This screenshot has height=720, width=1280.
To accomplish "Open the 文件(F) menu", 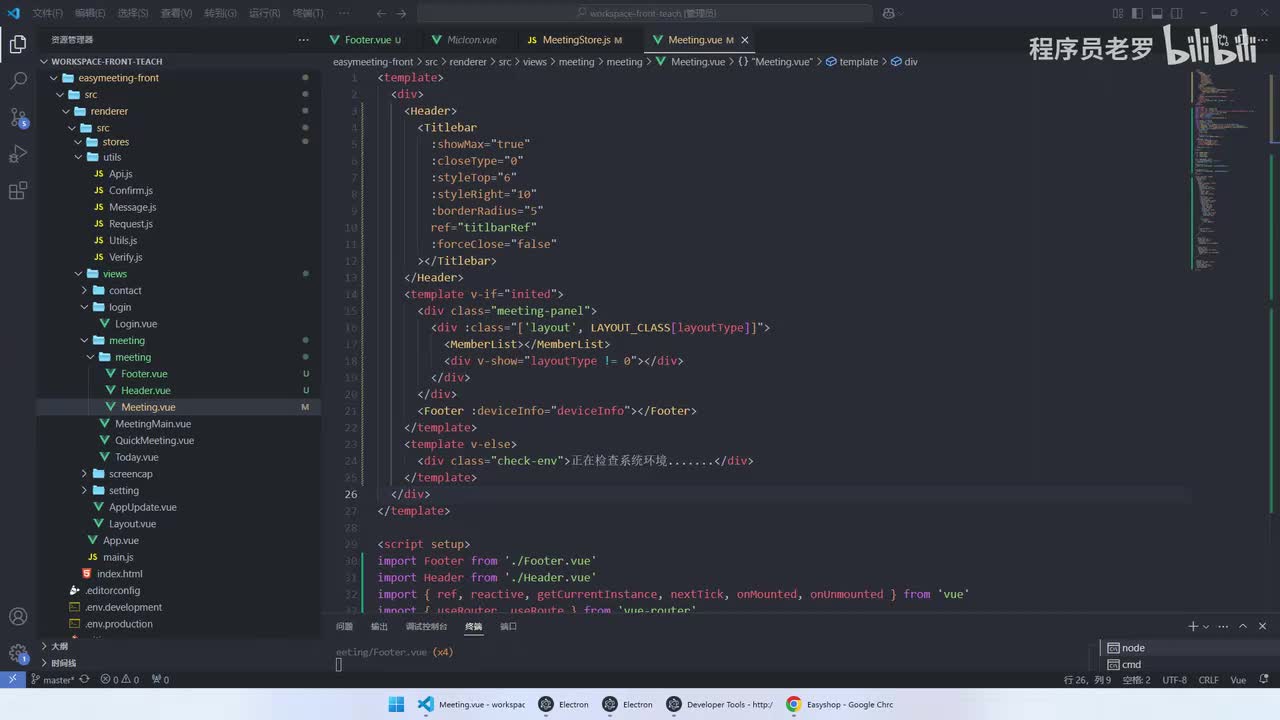I will 47,13.
